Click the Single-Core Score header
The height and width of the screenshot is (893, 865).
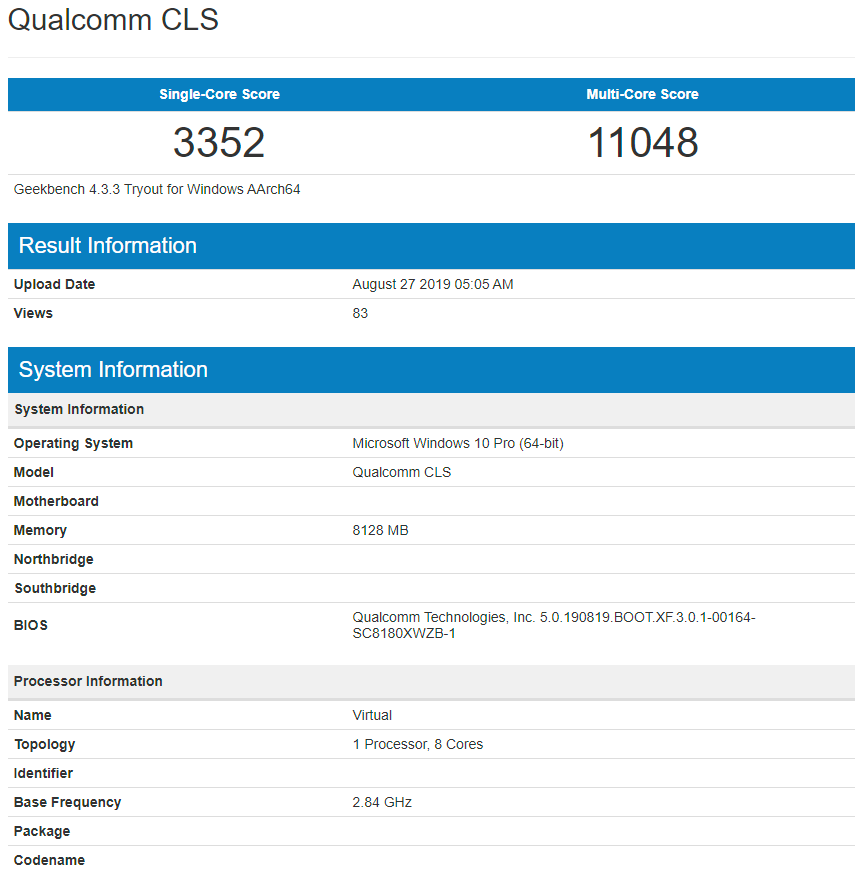coord(219,94)
